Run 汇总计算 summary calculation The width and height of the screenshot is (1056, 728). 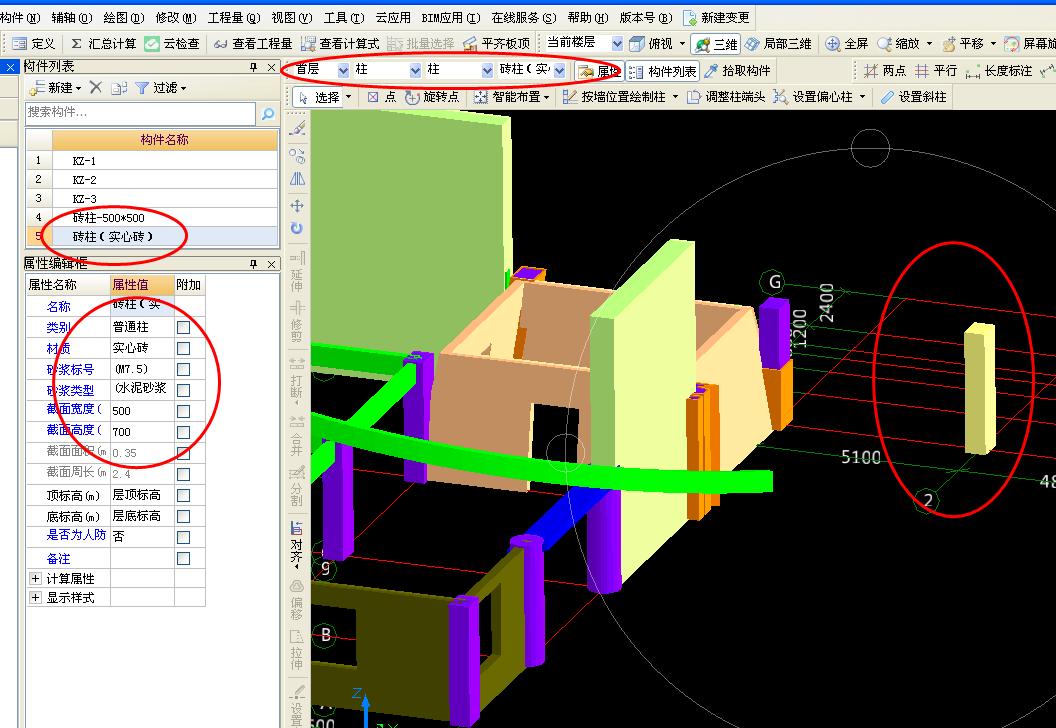[103, 44]
